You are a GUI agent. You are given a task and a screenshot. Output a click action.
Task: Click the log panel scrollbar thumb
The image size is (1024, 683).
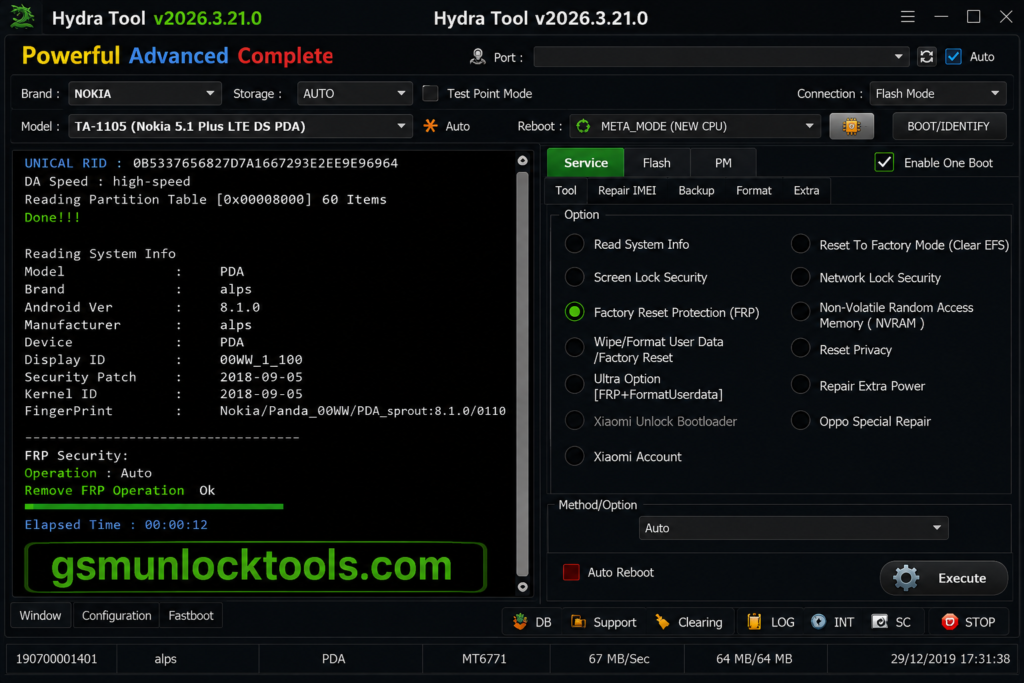point(522,373)
